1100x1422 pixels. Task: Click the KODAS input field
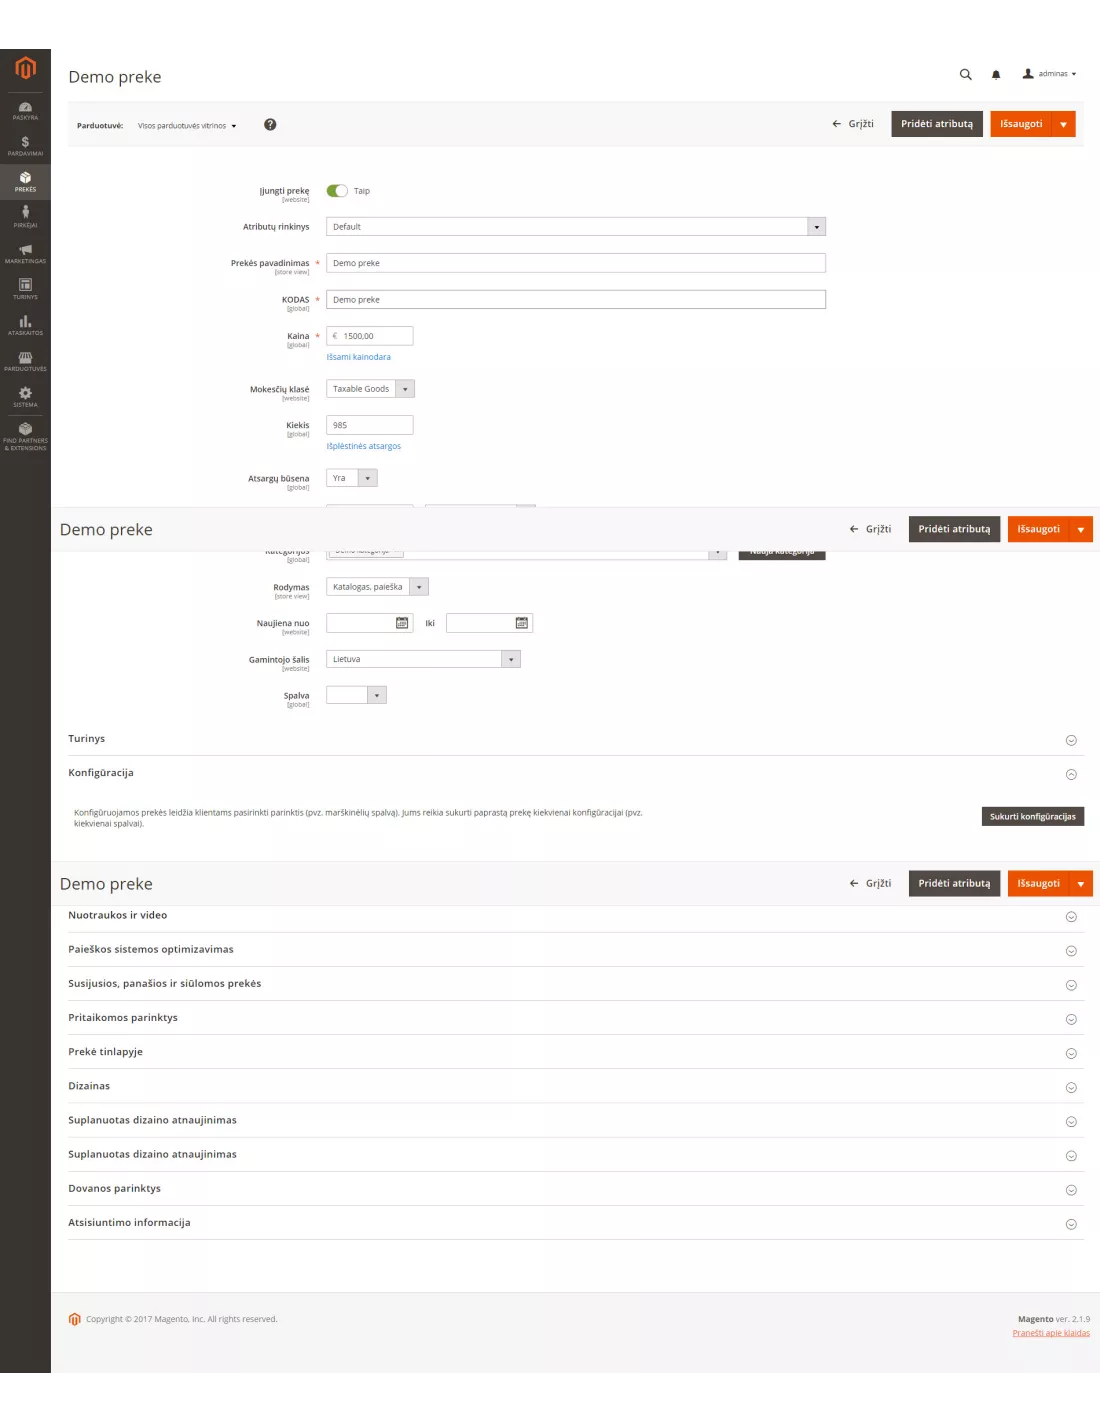click(576, 299)
